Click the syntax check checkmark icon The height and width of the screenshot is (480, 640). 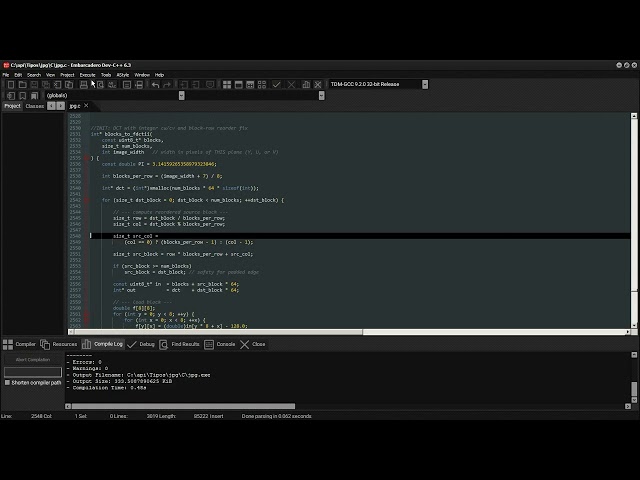277,84
